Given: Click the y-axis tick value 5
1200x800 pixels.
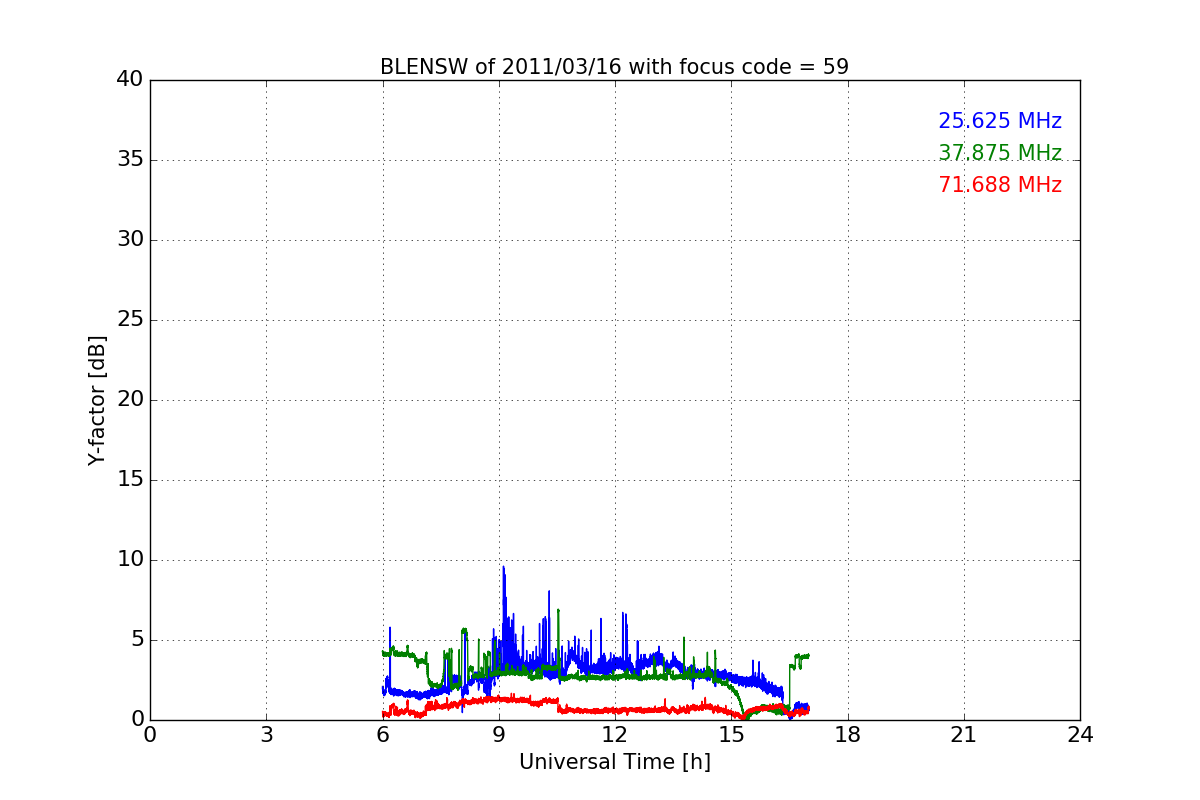Looking at the screenshot, I should point(136,640).
